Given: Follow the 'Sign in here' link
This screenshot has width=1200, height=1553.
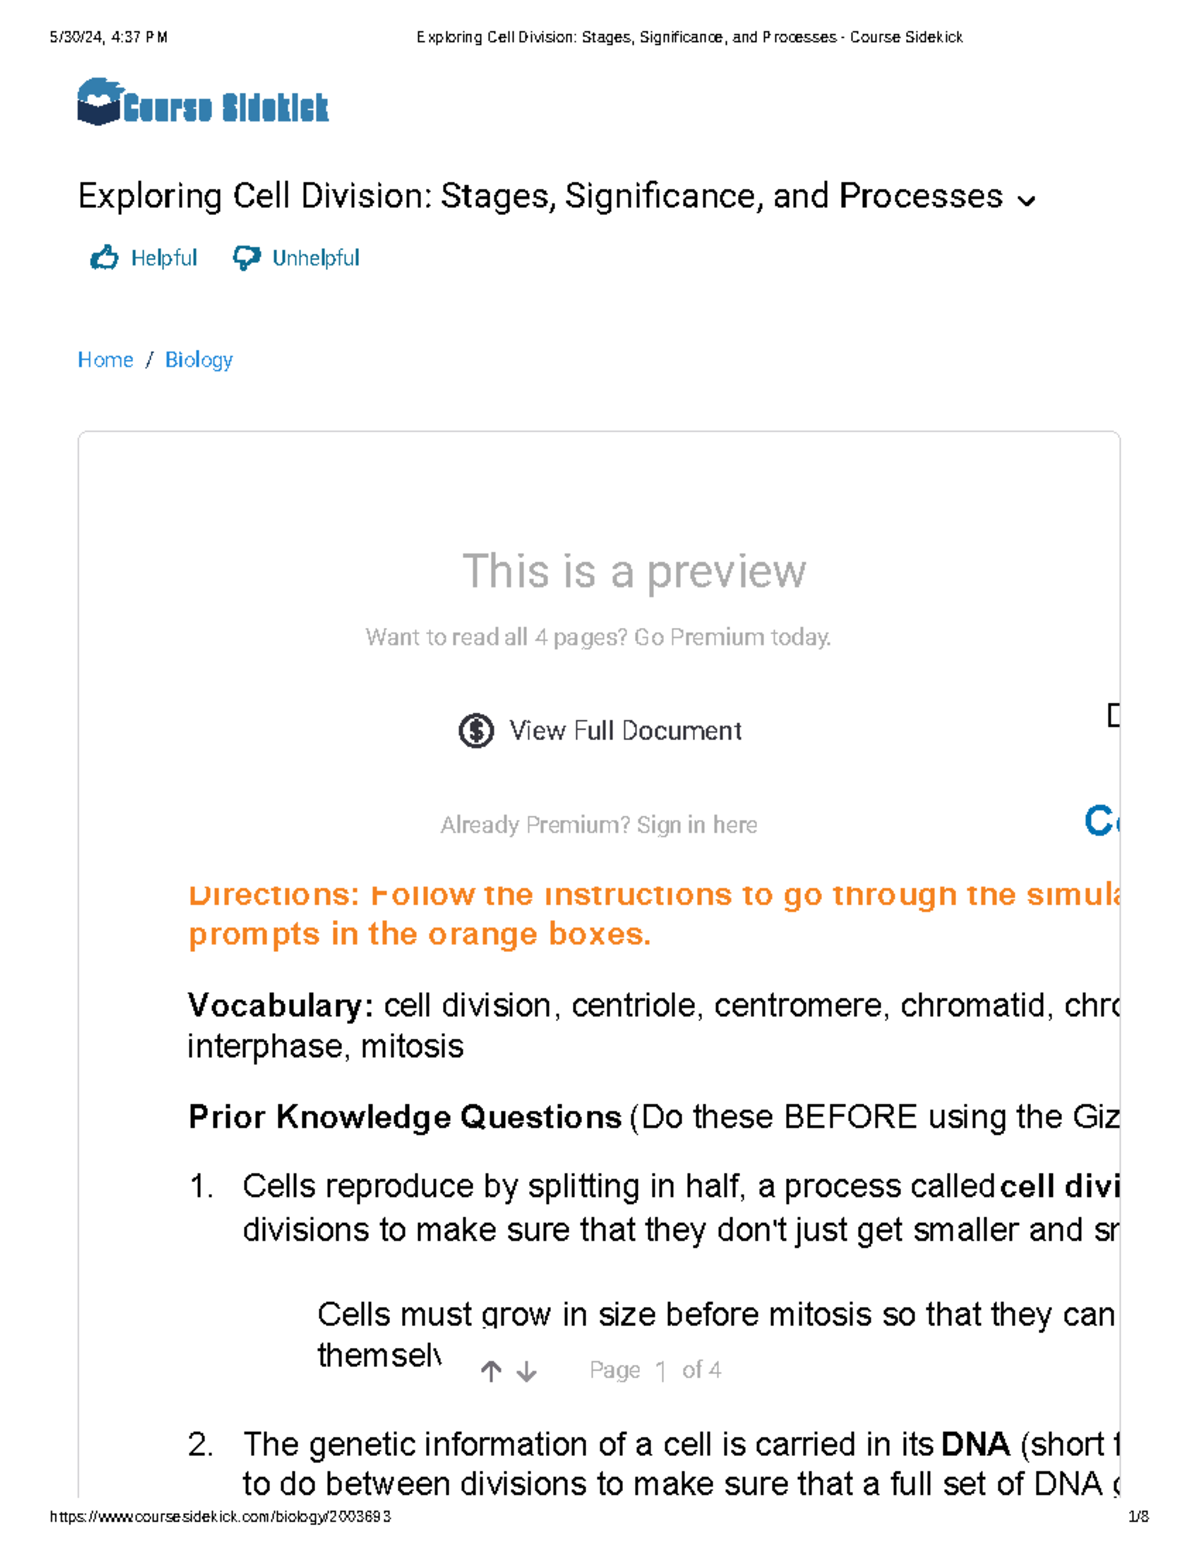Looking at the screenshot, I should (700, 824).
